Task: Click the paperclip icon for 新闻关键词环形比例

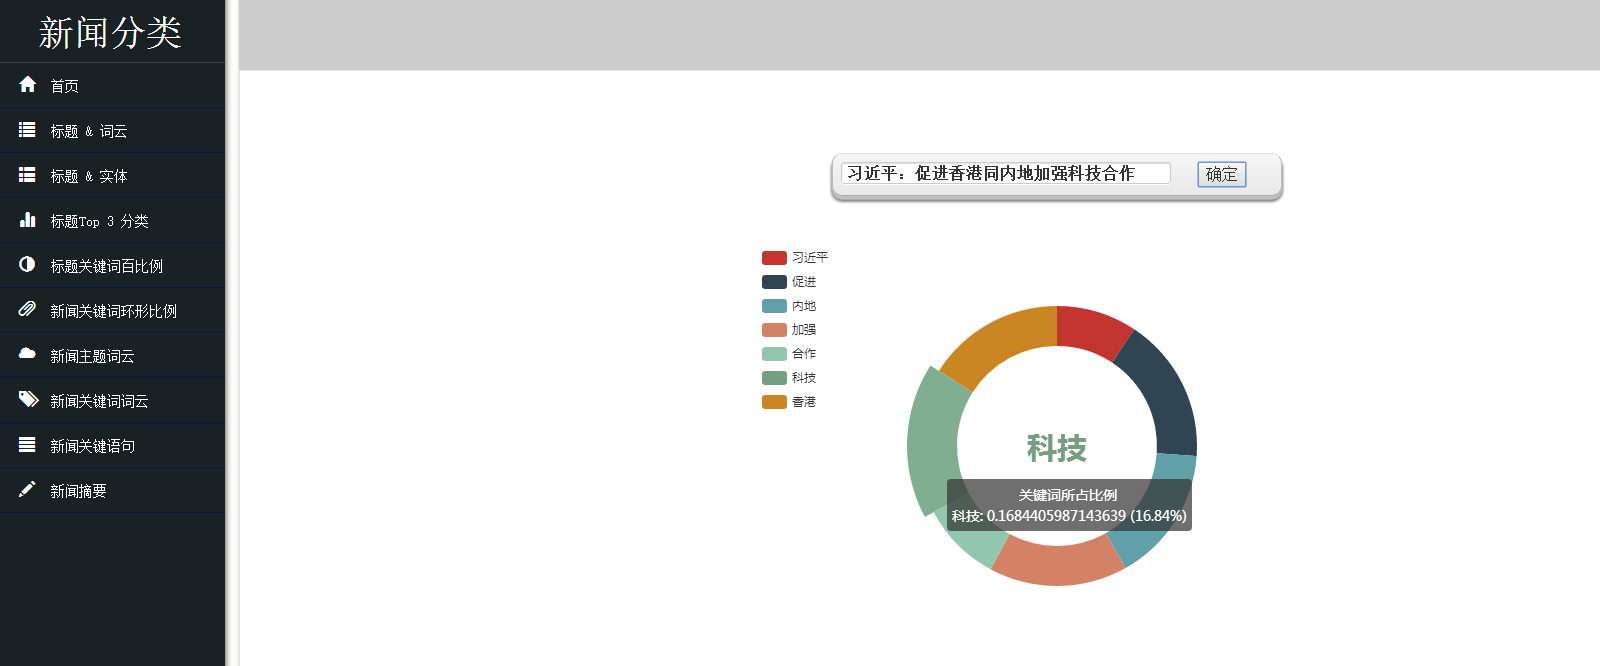Action: (x=28, y=310)
